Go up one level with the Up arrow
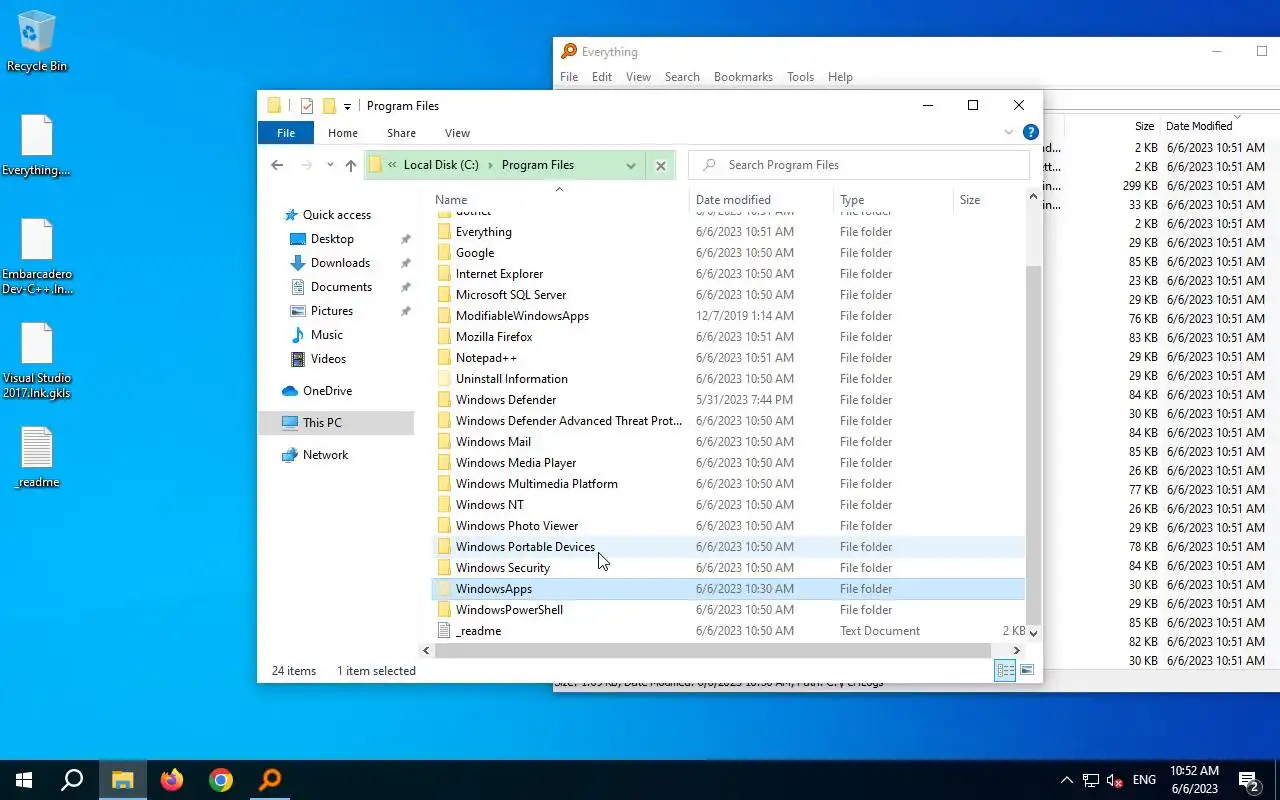 (x=350, y=165)
